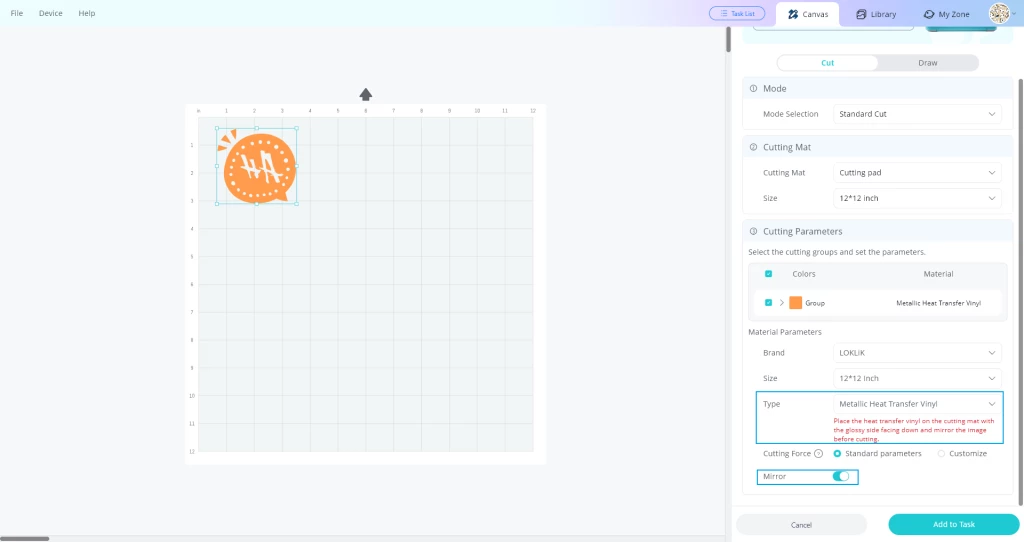Viewport: 1024px width, 542px height.
Task: Open the Cutting Mat dropdown
Action: point(917,172)
